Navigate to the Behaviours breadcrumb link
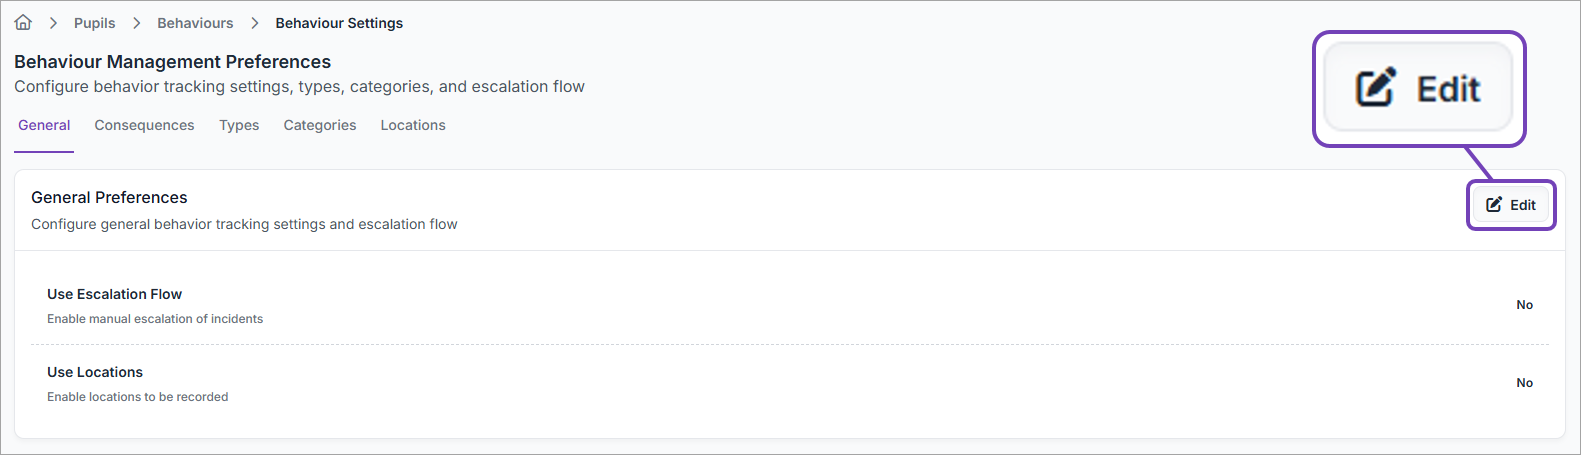The width and height of the screenshot is (1581, 455). [x=195, y=23]
